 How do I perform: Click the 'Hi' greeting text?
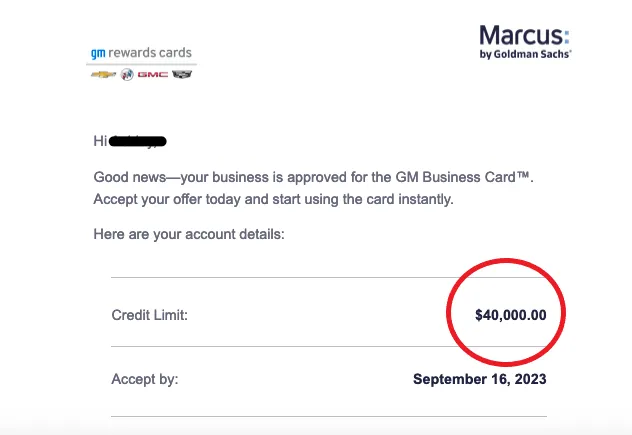point(100,141)
